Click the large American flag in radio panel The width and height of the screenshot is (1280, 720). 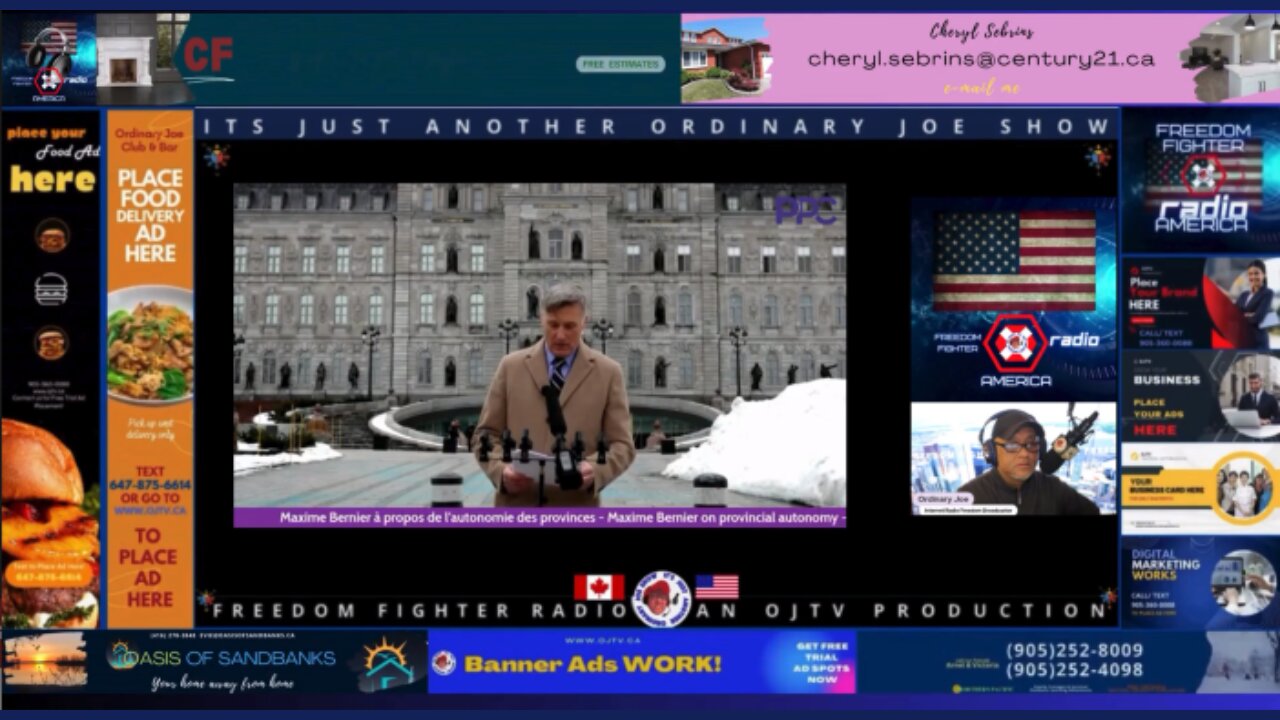[x=1014, y=260]
